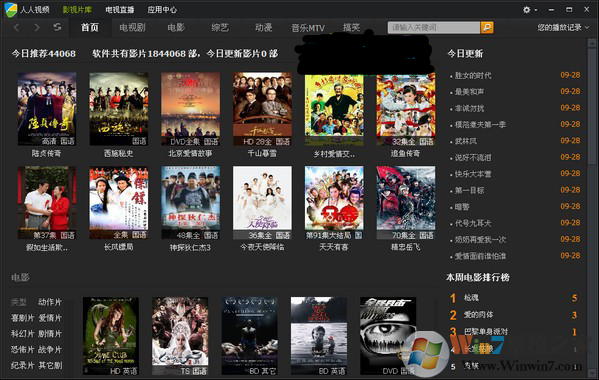
Task: Open 武林风 in today's updates
Action: tap(466, 141)
